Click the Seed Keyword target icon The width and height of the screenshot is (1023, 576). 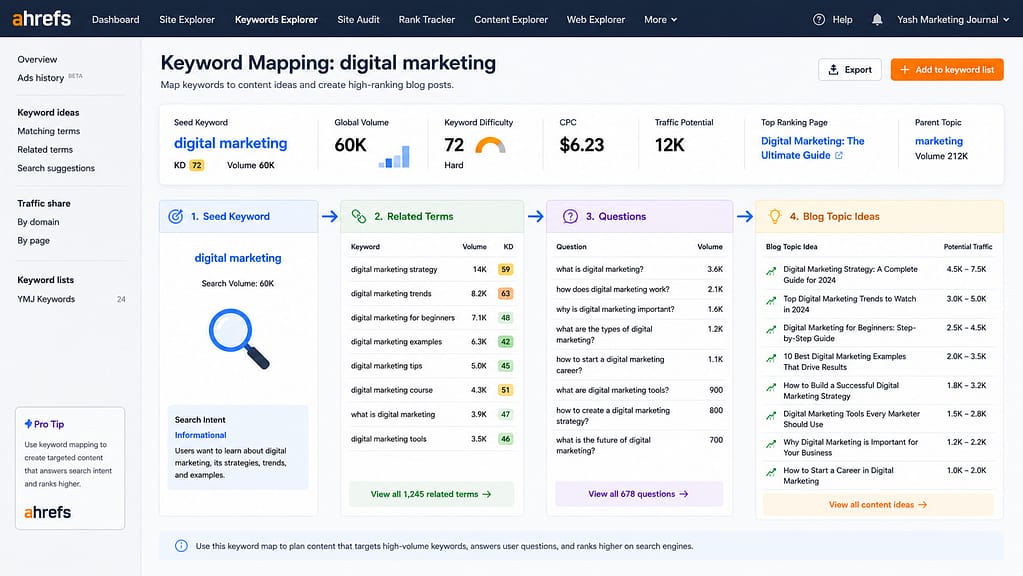[176, 217]
